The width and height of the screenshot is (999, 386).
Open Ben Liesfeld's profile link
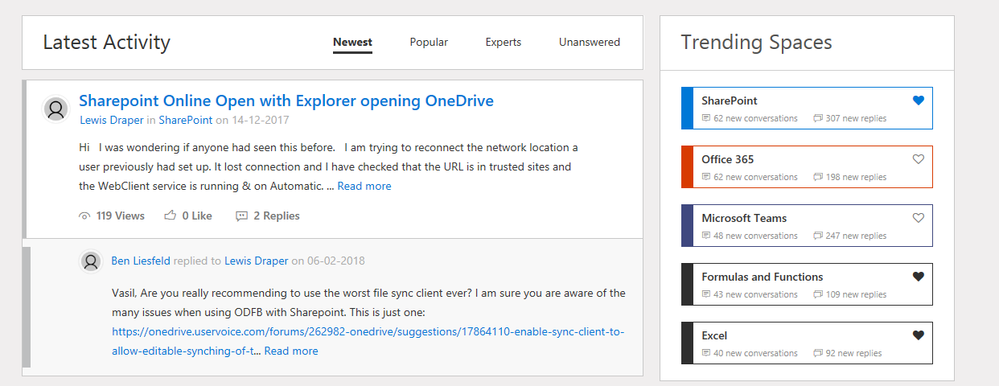141,261
